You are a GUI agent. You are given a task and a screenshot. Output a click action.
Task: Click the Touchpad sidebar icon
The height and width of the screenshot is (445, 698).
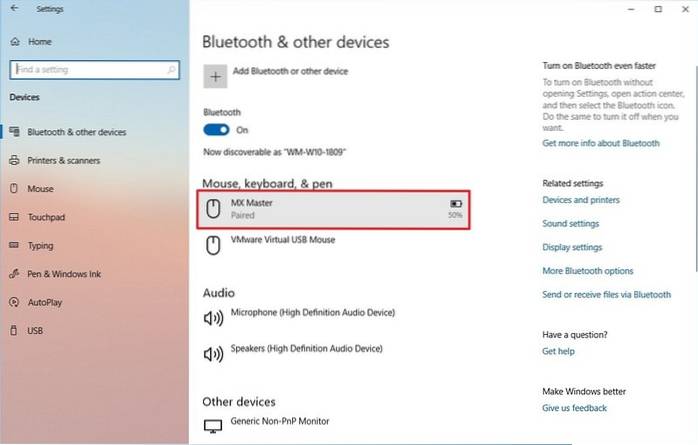pyautogui.click(x=15, y=216)
